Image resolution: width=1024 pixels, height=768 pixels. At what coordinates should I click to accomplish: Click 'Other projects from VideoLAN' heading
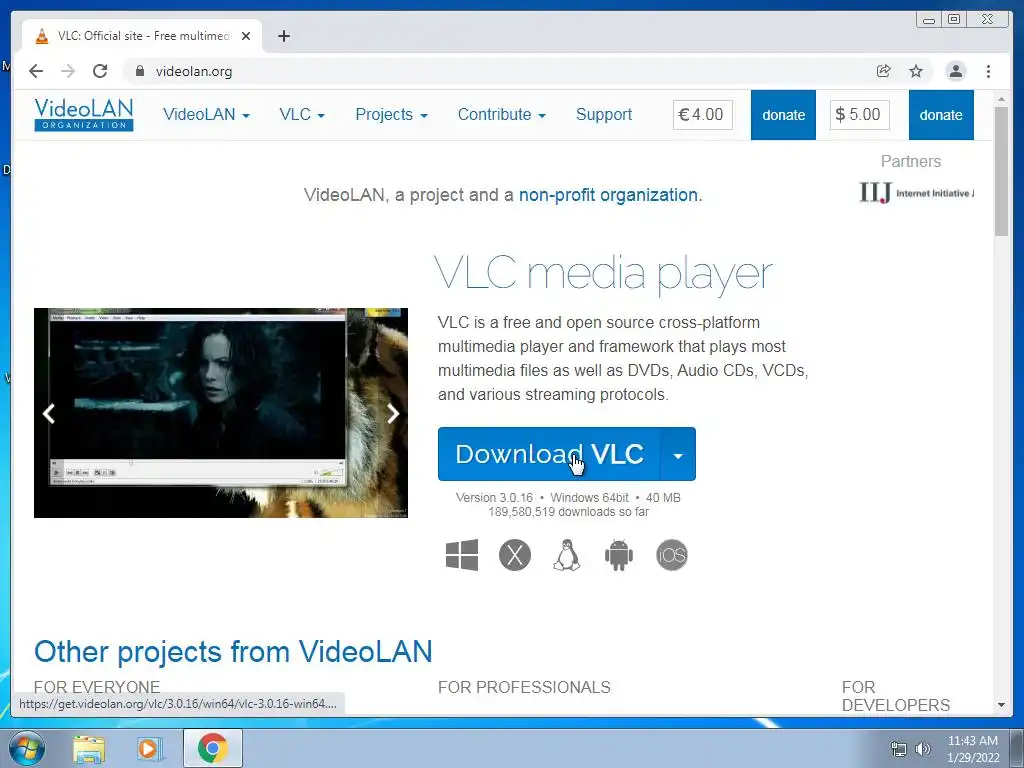[x=233, y=651]
